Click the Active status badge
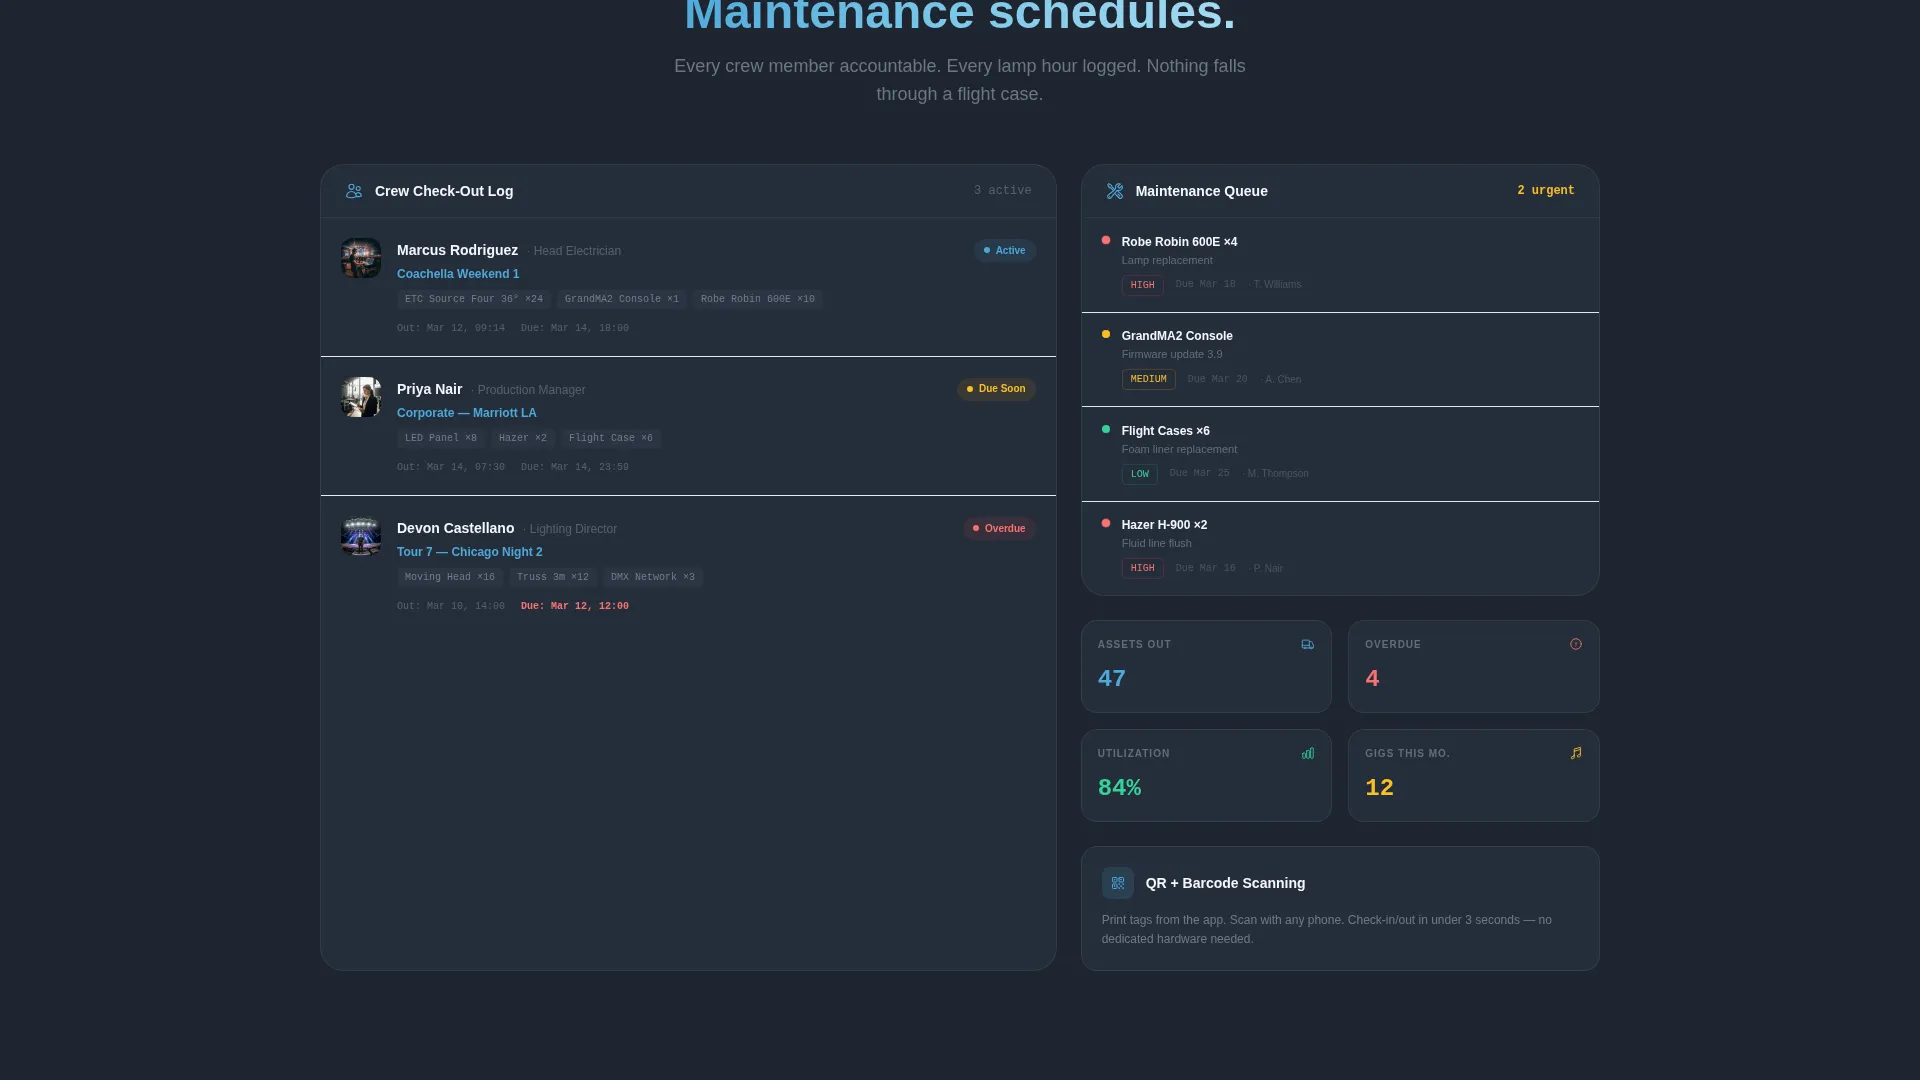This screenshot has height=1080, width=1920. (1005, 251)
